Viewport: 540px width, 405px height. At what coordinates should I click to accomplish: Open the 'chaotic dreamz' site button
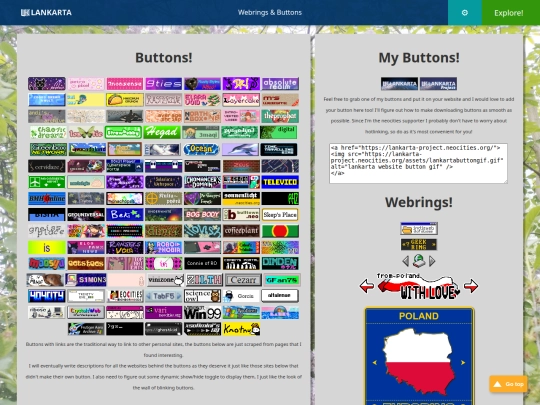tap(48, 132)
